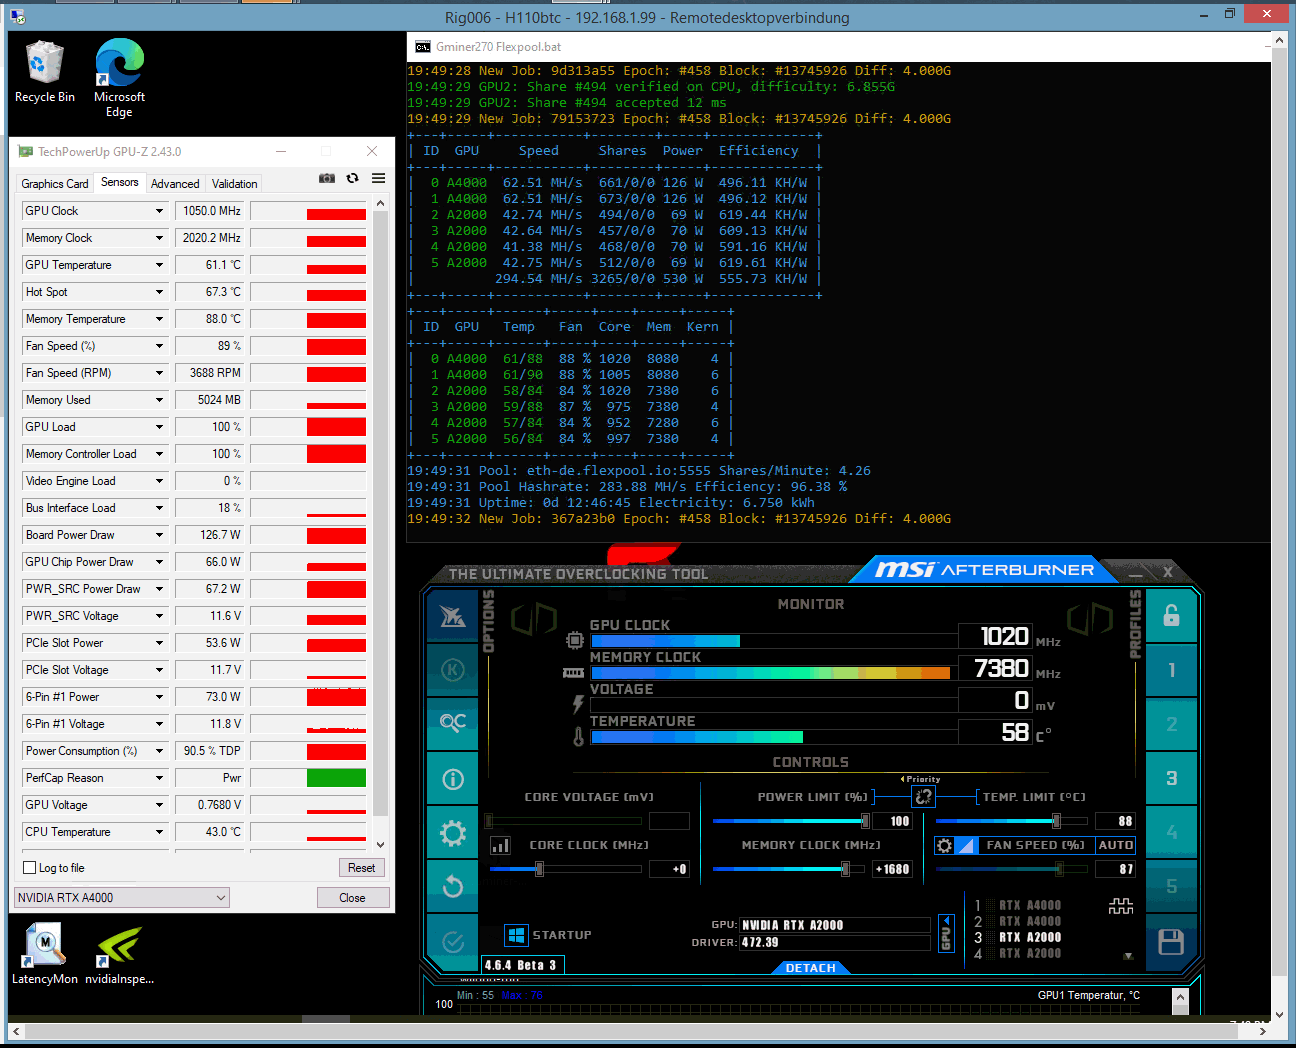Toggle fan speed AUTO mode

click(1115, 845)
